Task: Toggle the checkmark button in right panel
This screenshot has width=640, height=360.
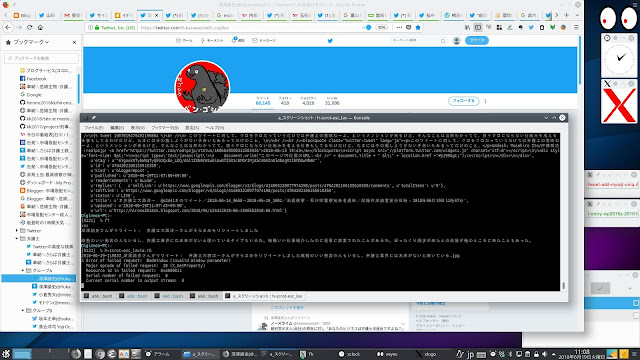Action: [600, 288]
